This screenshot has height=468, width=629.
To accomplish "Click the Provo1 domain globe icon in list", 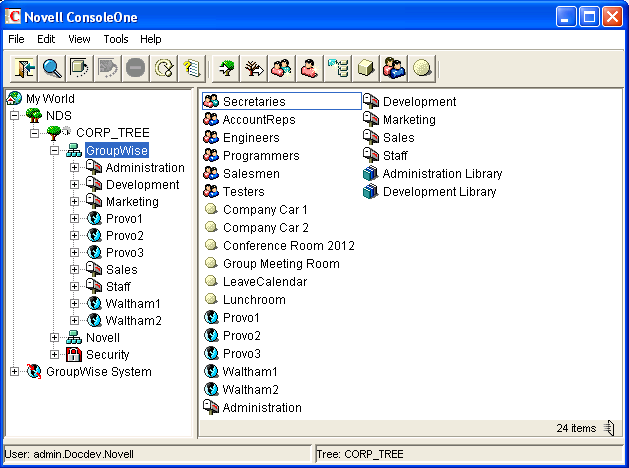I will [211, 318].
